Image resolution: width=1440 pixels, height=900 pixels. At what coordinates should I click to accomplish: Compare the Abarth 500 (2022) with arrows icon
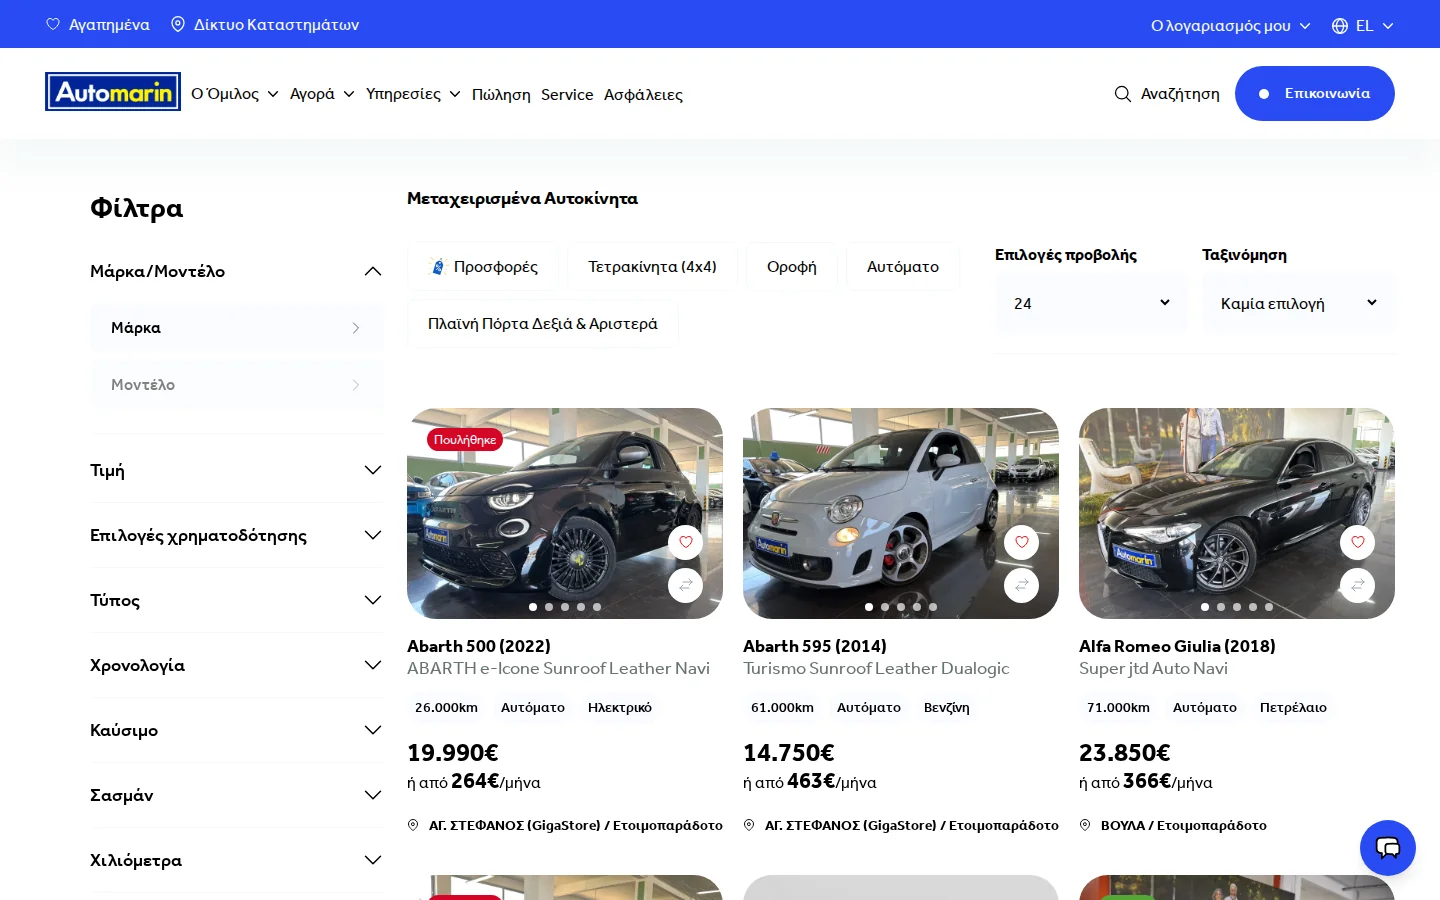click(686, 585)
